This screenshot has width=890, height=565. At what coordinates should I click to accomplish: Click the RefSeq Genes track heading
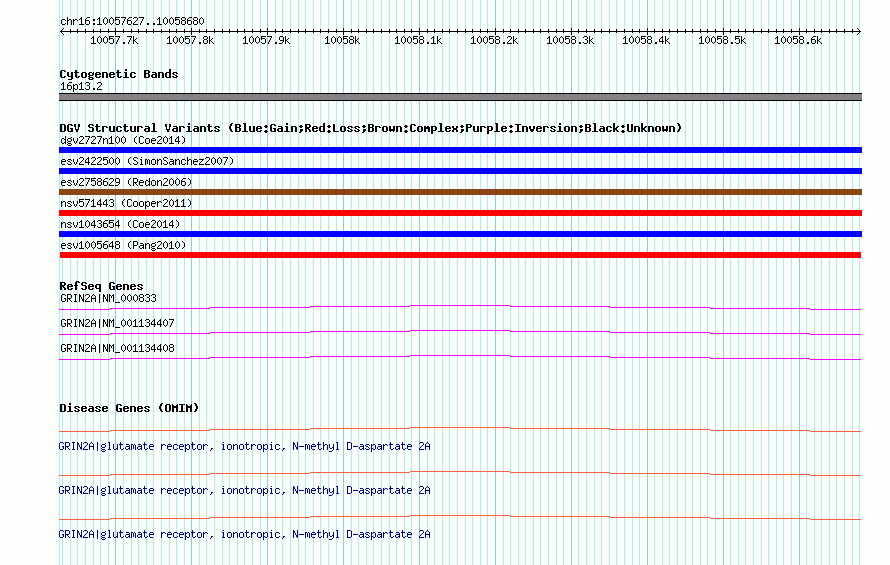(x=102, y=286)
